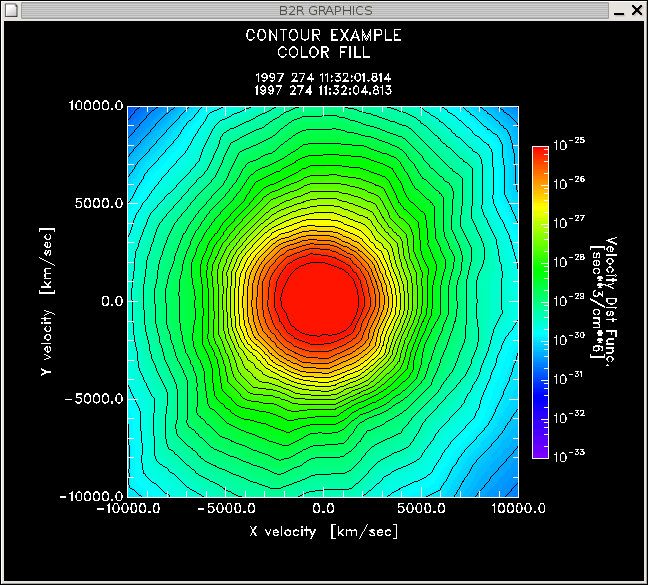648x585 pixels.
Task: Click the B2R GRAPHICS title bar text
Action: [326, 11]
